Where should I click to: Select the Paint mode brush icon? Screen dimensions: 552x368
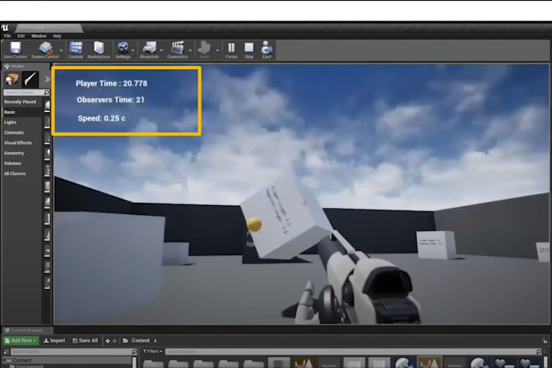pyautogui.click(x=30, y=79)
